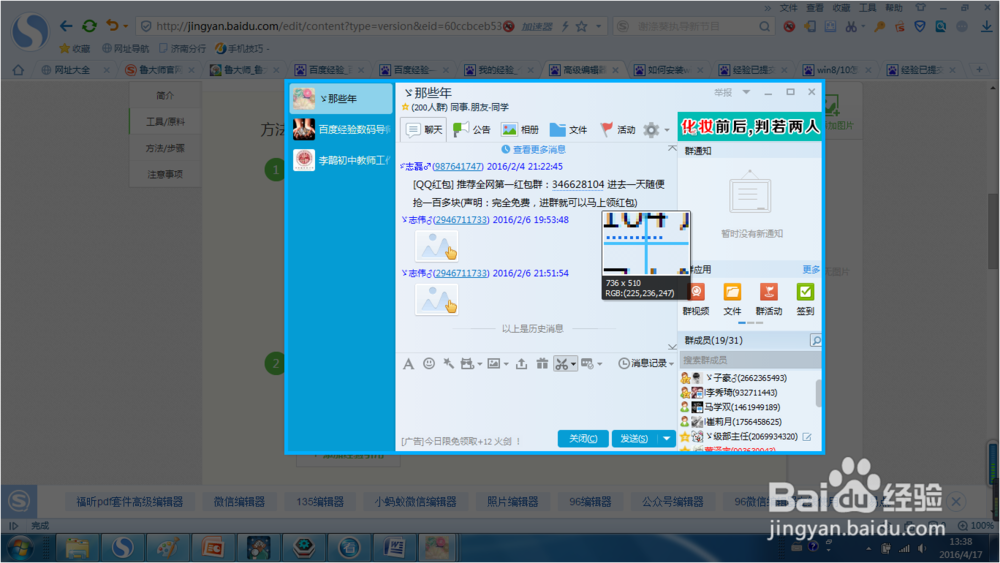Screen dimensions: 1000x563
Task: Click the upload file arrow icon in the chat toolbar
Action: 521,363
